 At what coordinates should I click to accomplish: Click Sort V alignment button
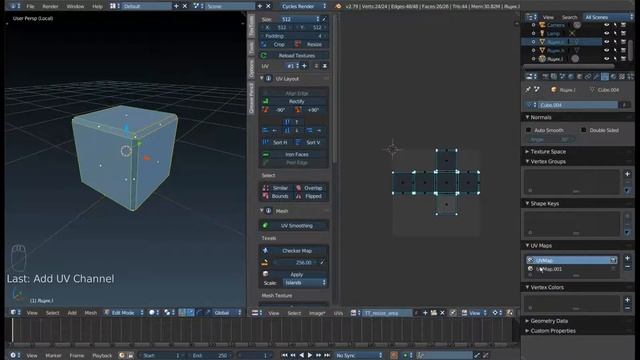coord(310,142)
